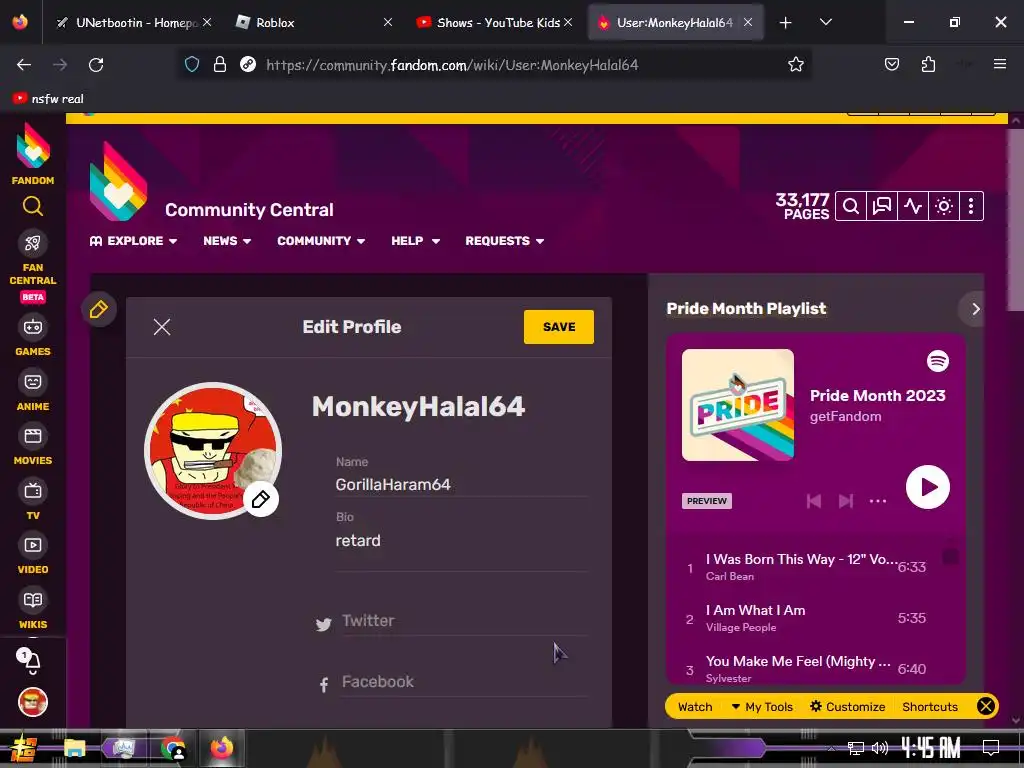Open File Explorer from taskbar
The height and width of the screenshot is (768, 1024).
tap(74, 748)
